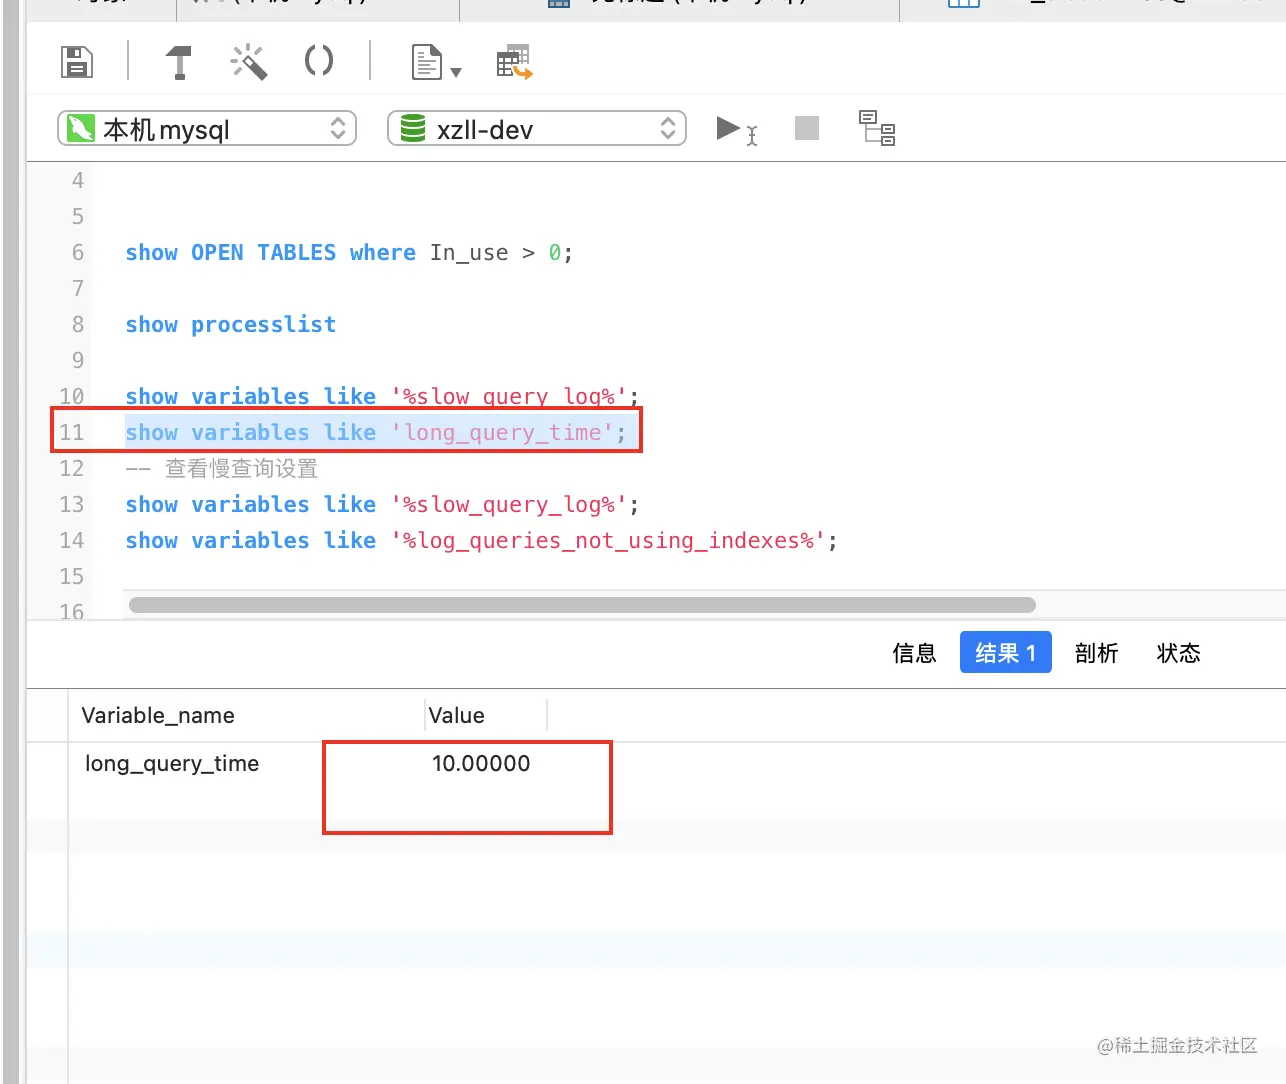Click the highlighted long_query_time query on line 11

point(375,433)
